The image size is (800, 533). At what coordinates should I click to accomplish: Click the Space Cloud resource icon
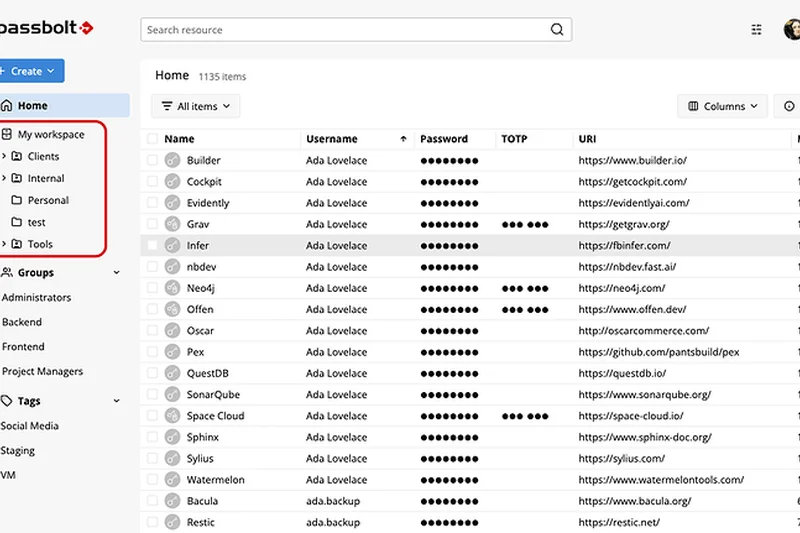[x=172, y=416]
